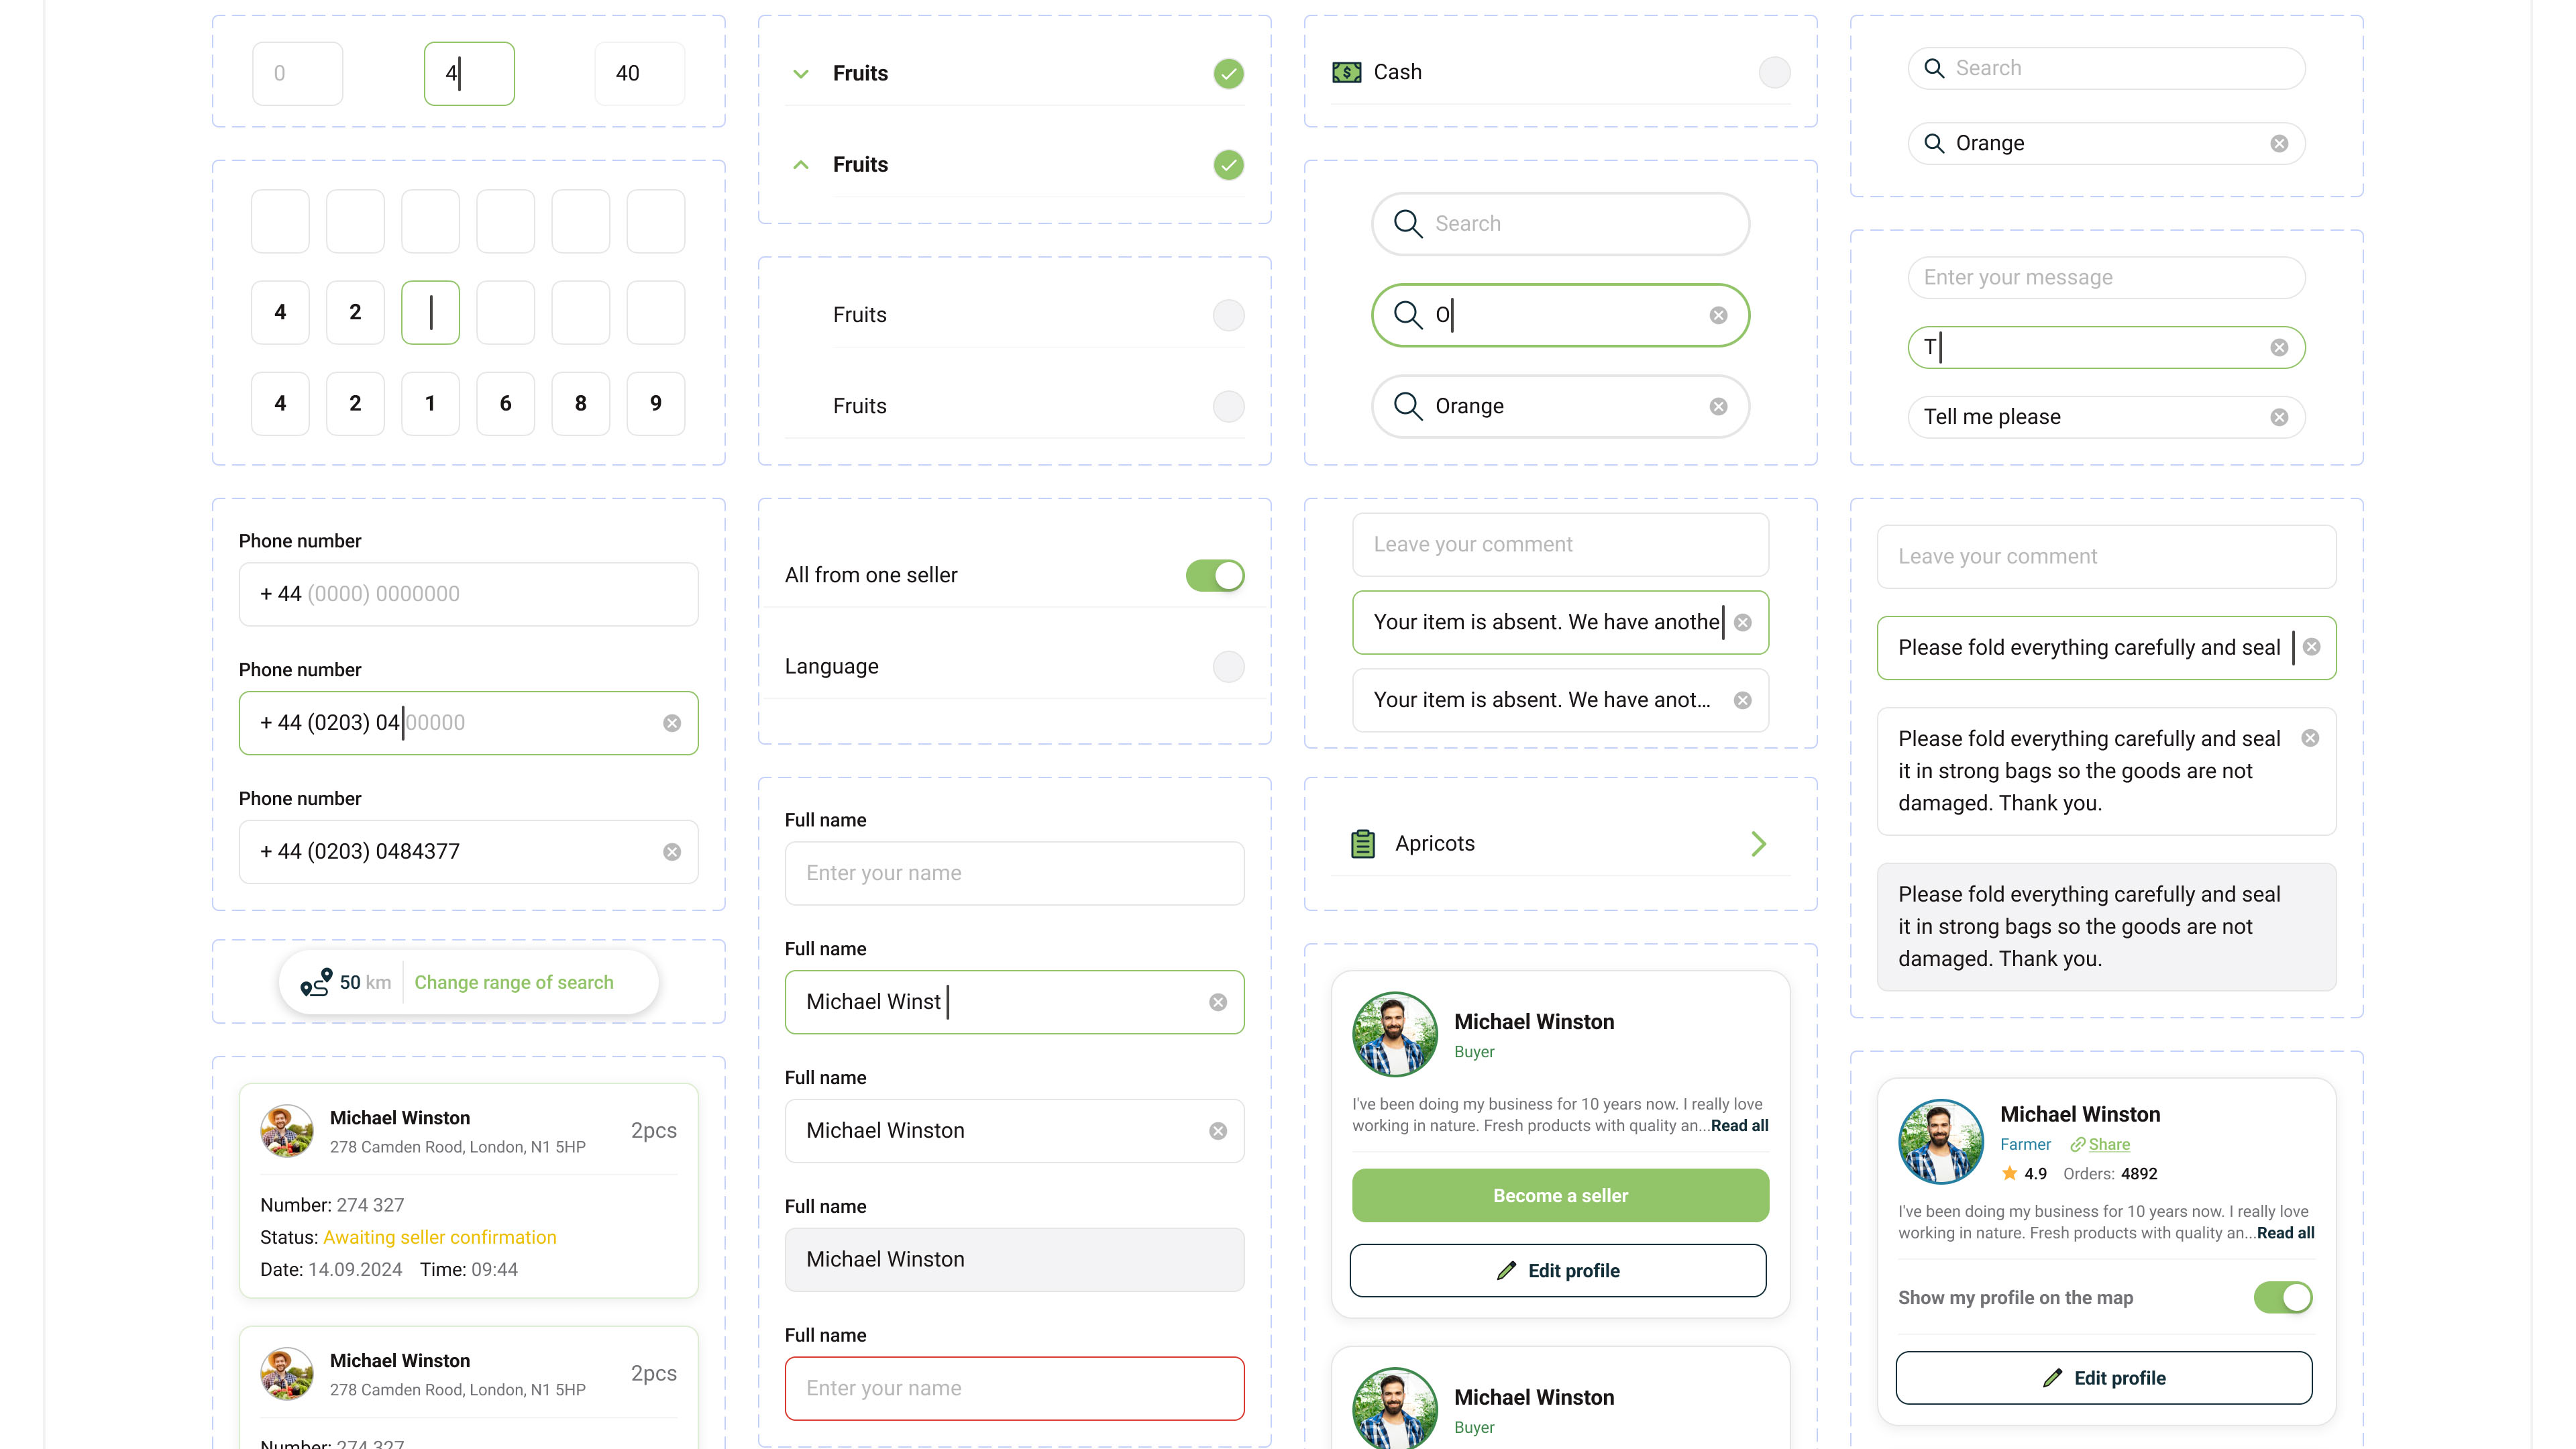Click 'Read all' on the Farmer card
Image resolution: width=2576 pixels, height=1449 pixels.
(2285, 1233)
